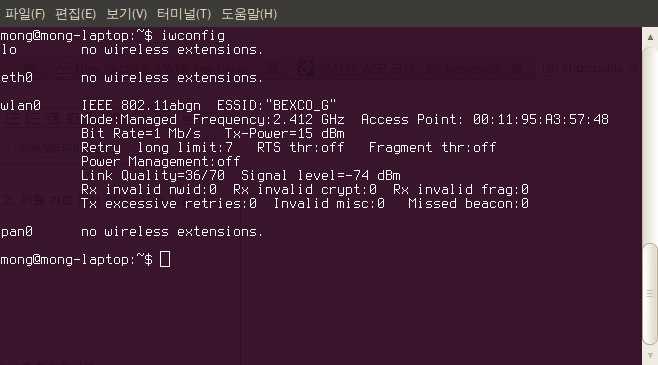Open the 보기(V) menu
Viewport: 658px width, 365px height.
click(x=126, y=14)
